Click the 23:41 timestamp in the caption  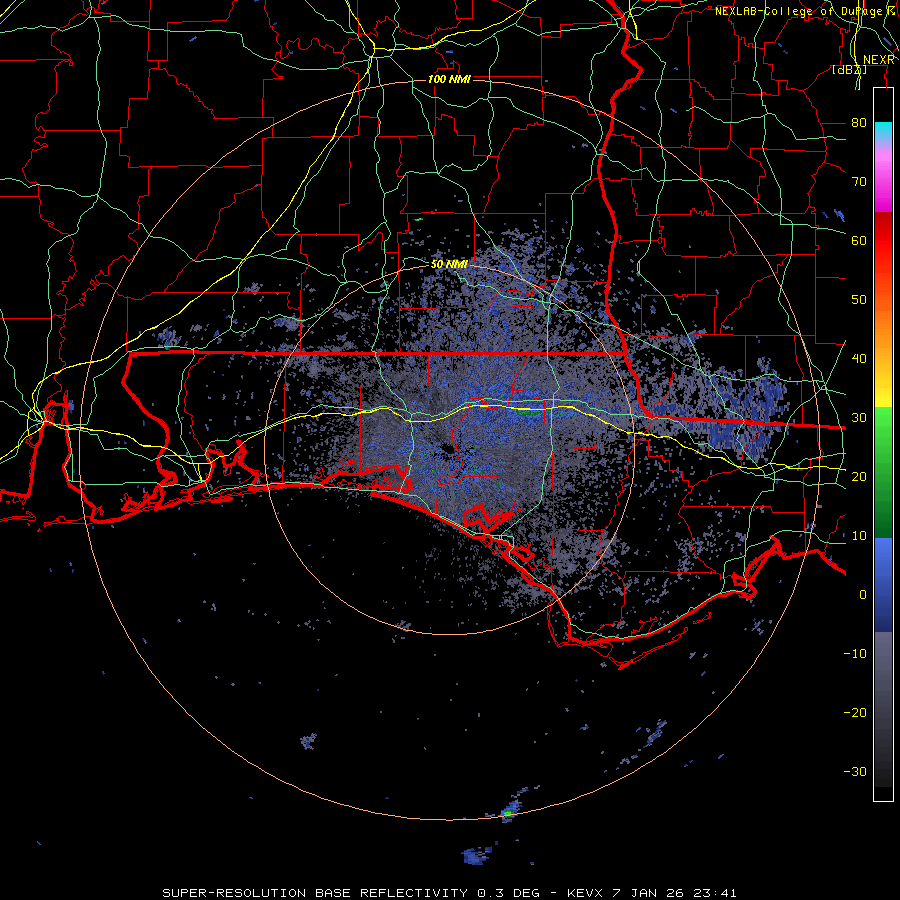point(717,893)
